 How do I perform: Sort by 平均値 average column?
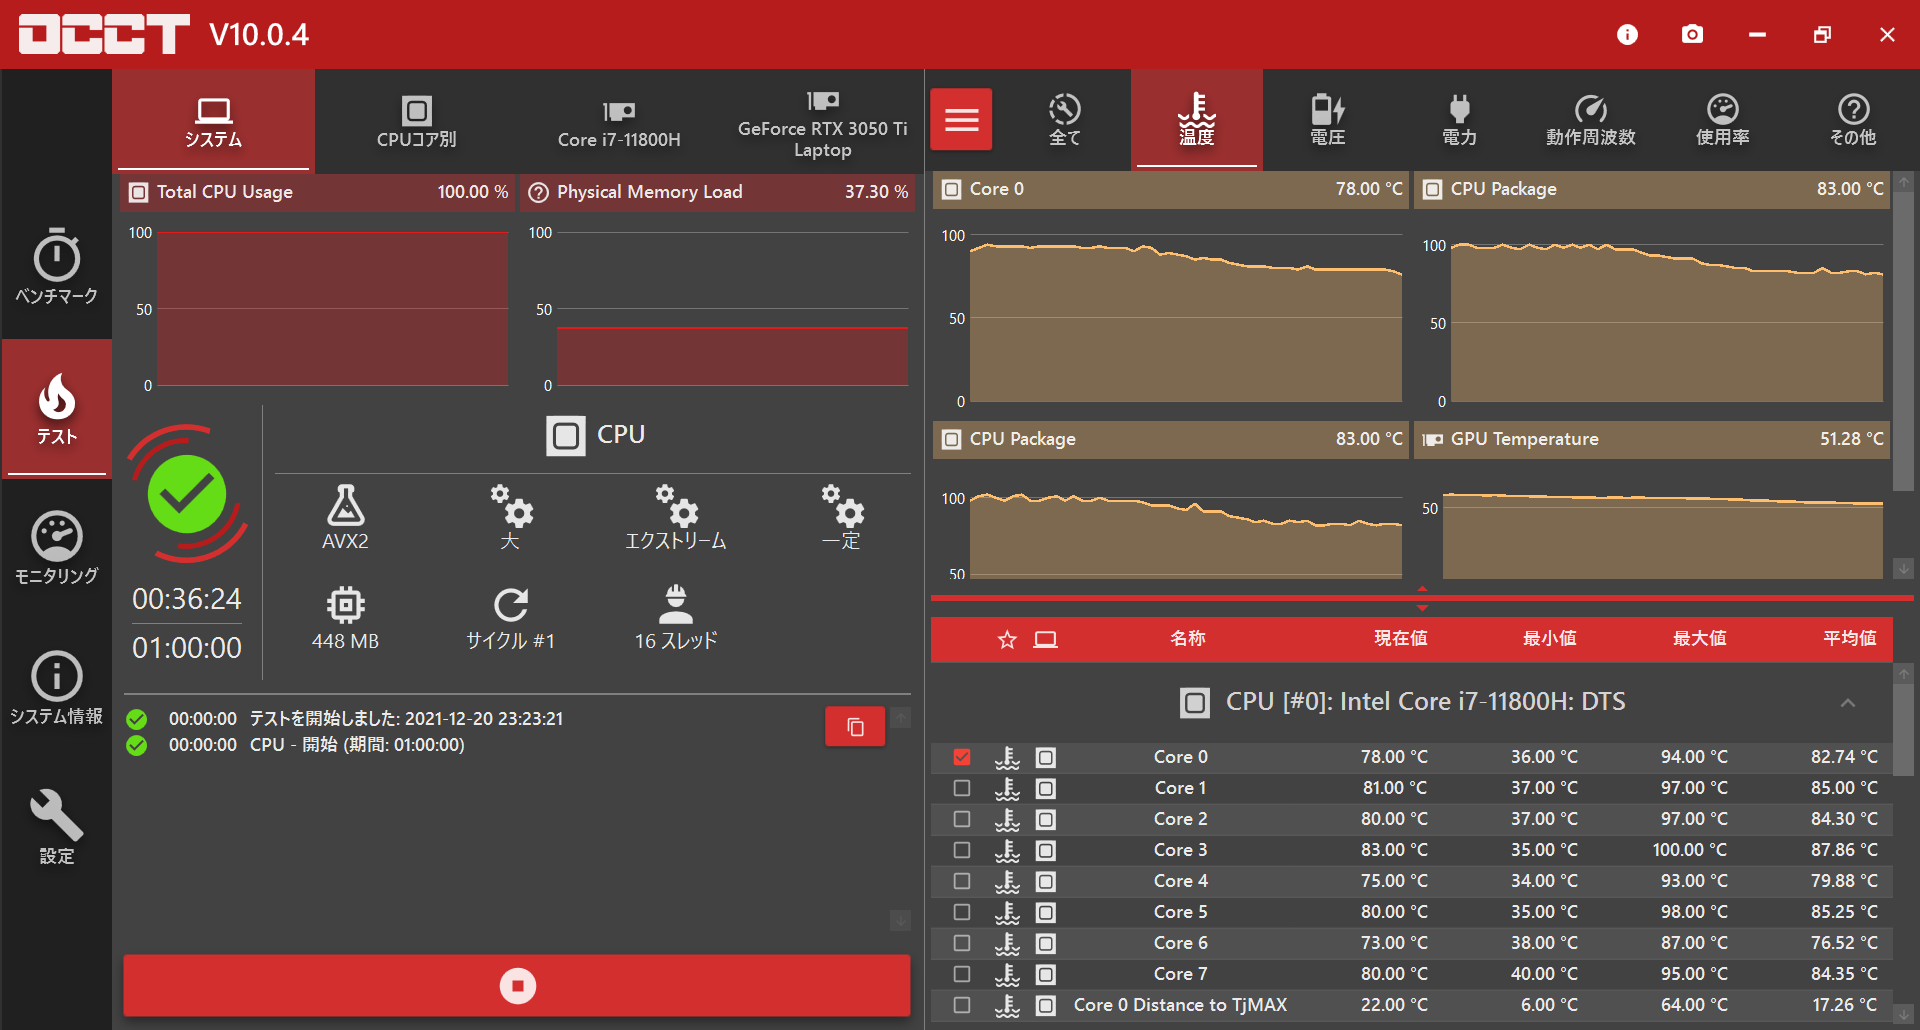pyautogui.click(x=1850, y=639)
